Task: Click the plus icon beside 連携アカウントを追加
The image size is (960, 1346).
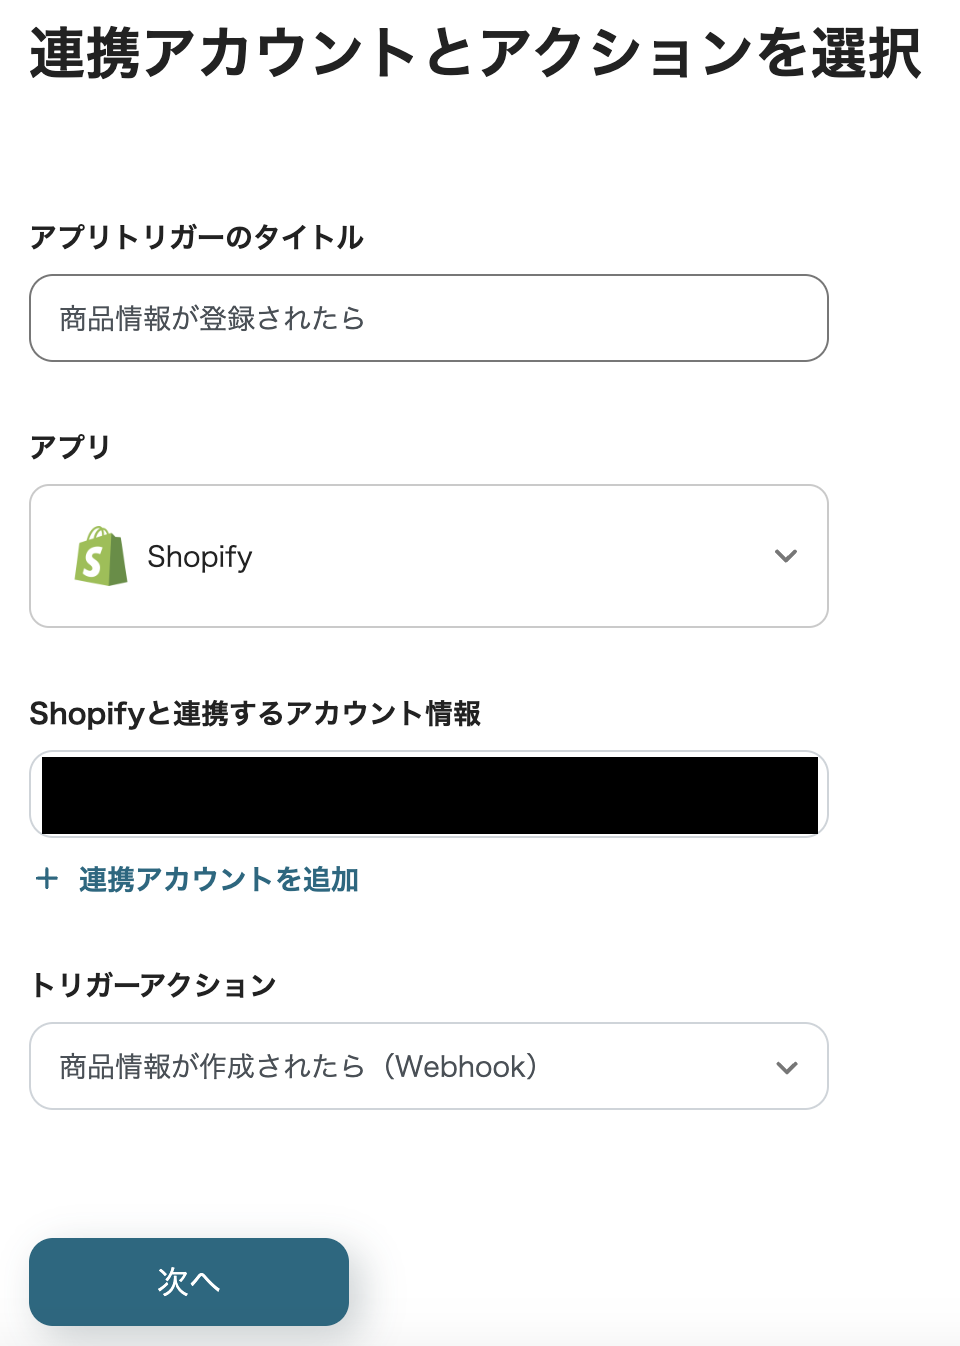Action: [47, 879]
